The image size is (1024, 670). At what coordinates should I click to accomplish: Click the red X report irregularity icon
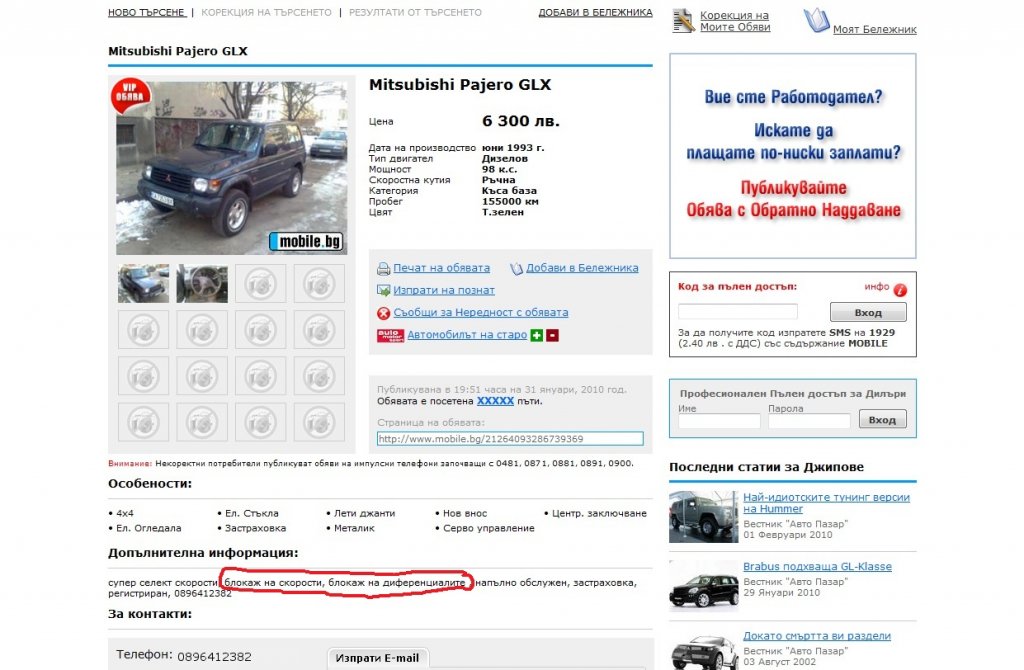pyautogui.click(x=383, y=313)
